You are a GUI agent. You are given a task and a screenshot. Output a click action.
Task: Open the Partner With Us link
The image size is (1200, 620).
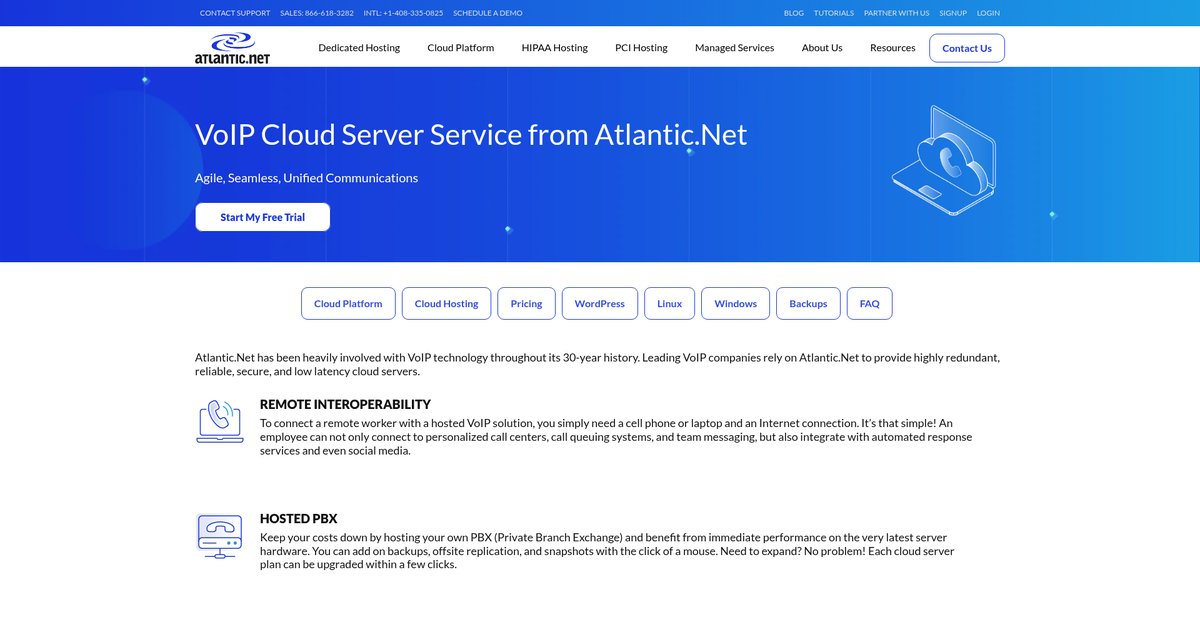897,13
